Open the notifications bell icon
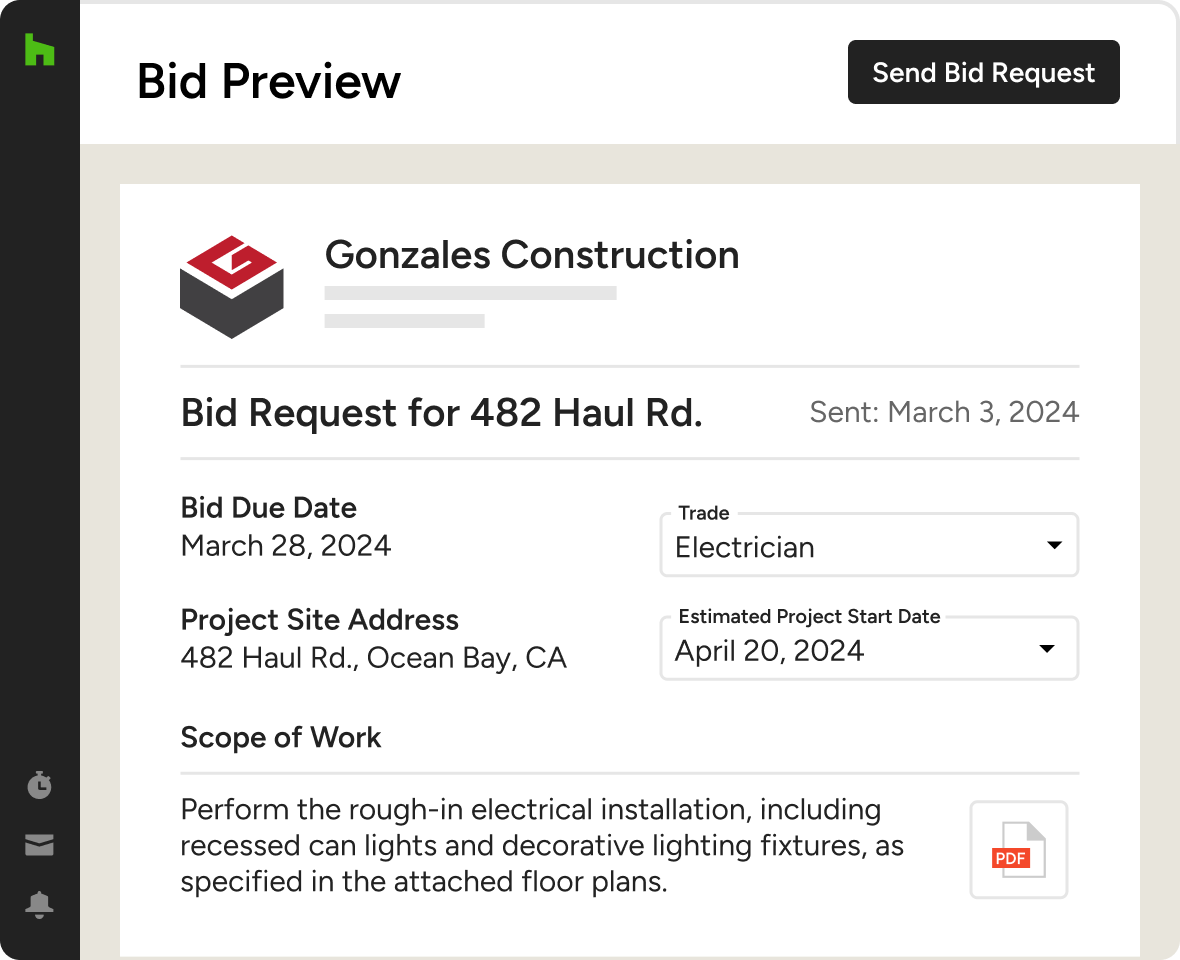 click(x=39, y=905)
